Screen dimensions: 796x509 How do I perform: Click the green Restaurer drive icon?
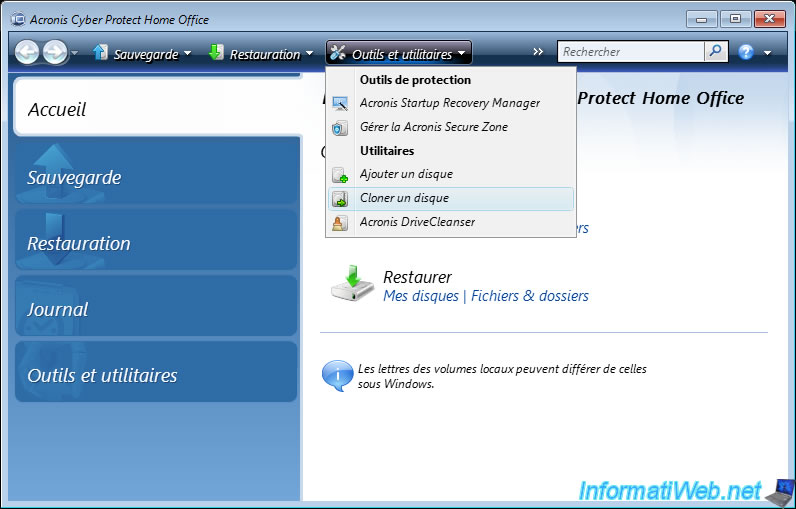(x=352, y=284)
